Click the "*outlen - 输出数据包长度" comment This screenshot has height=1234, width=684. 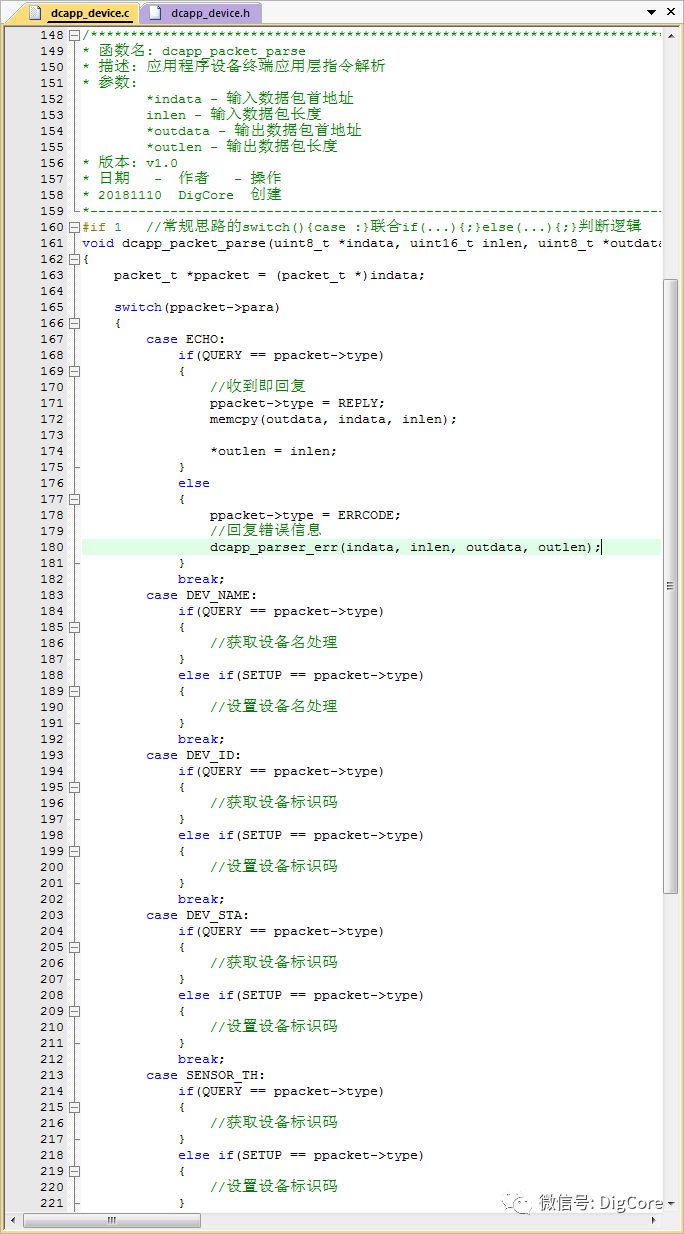242,147
